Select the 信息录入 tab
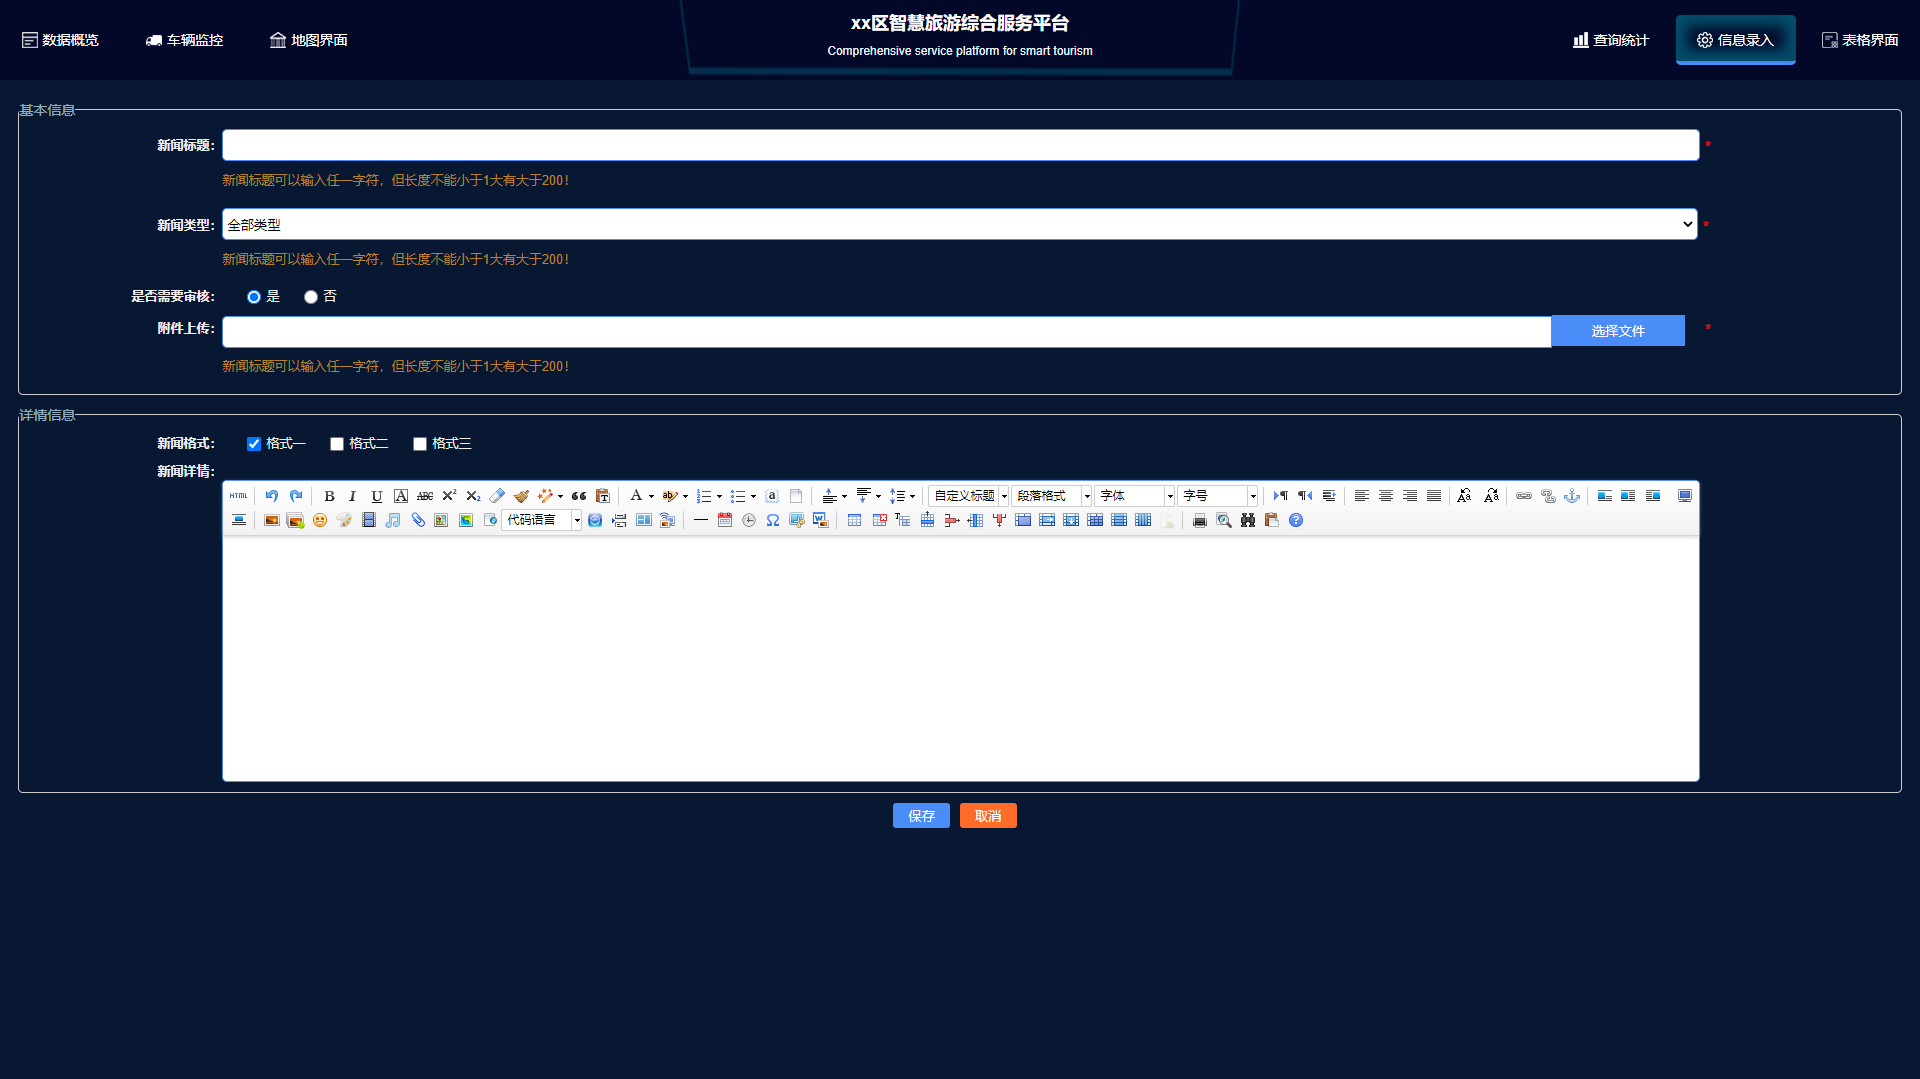Screen dimensions: 1920x1079 click(1736, 40)
